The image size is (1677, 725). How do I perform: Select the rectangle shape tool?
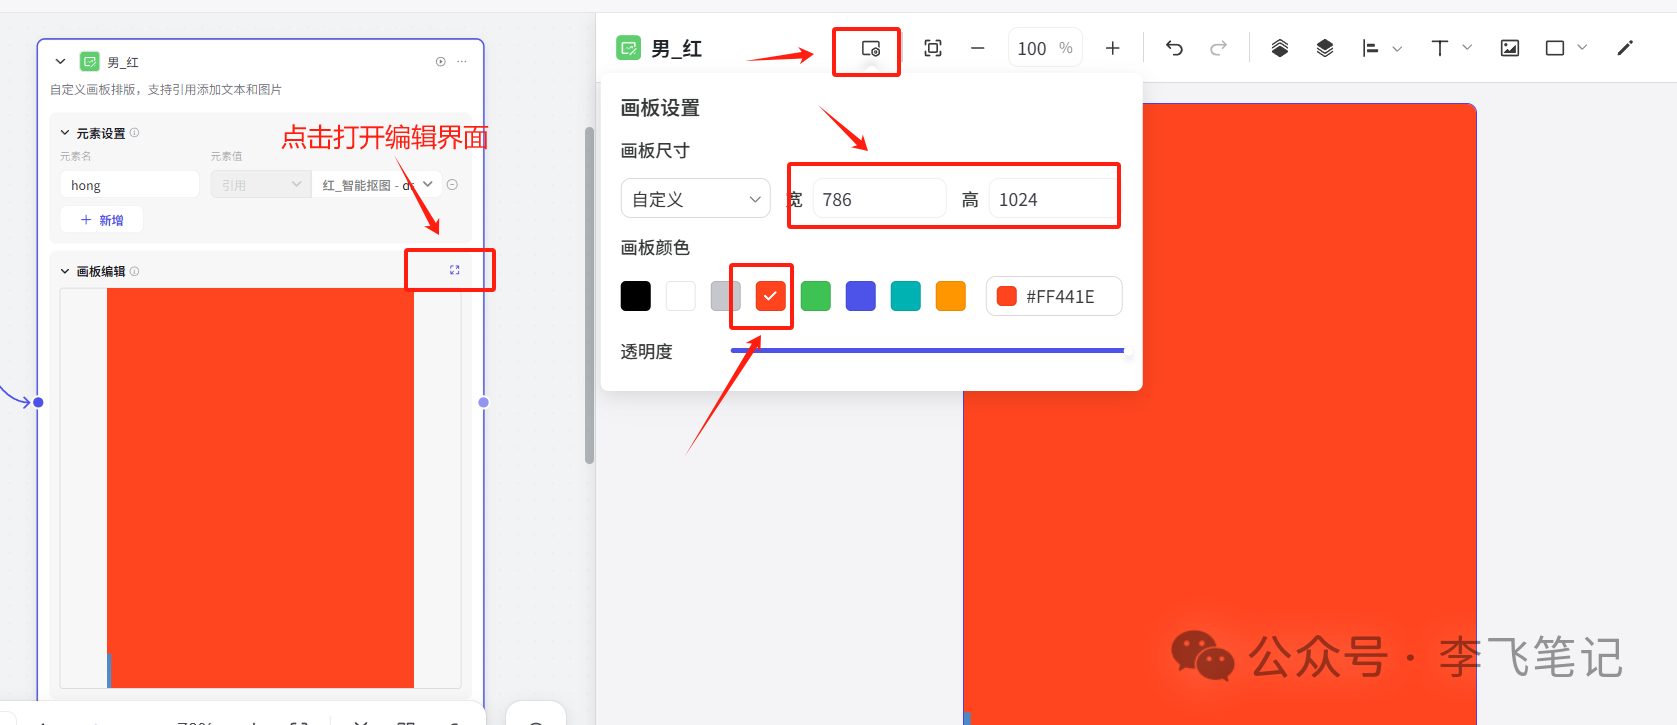point(1555,48)
